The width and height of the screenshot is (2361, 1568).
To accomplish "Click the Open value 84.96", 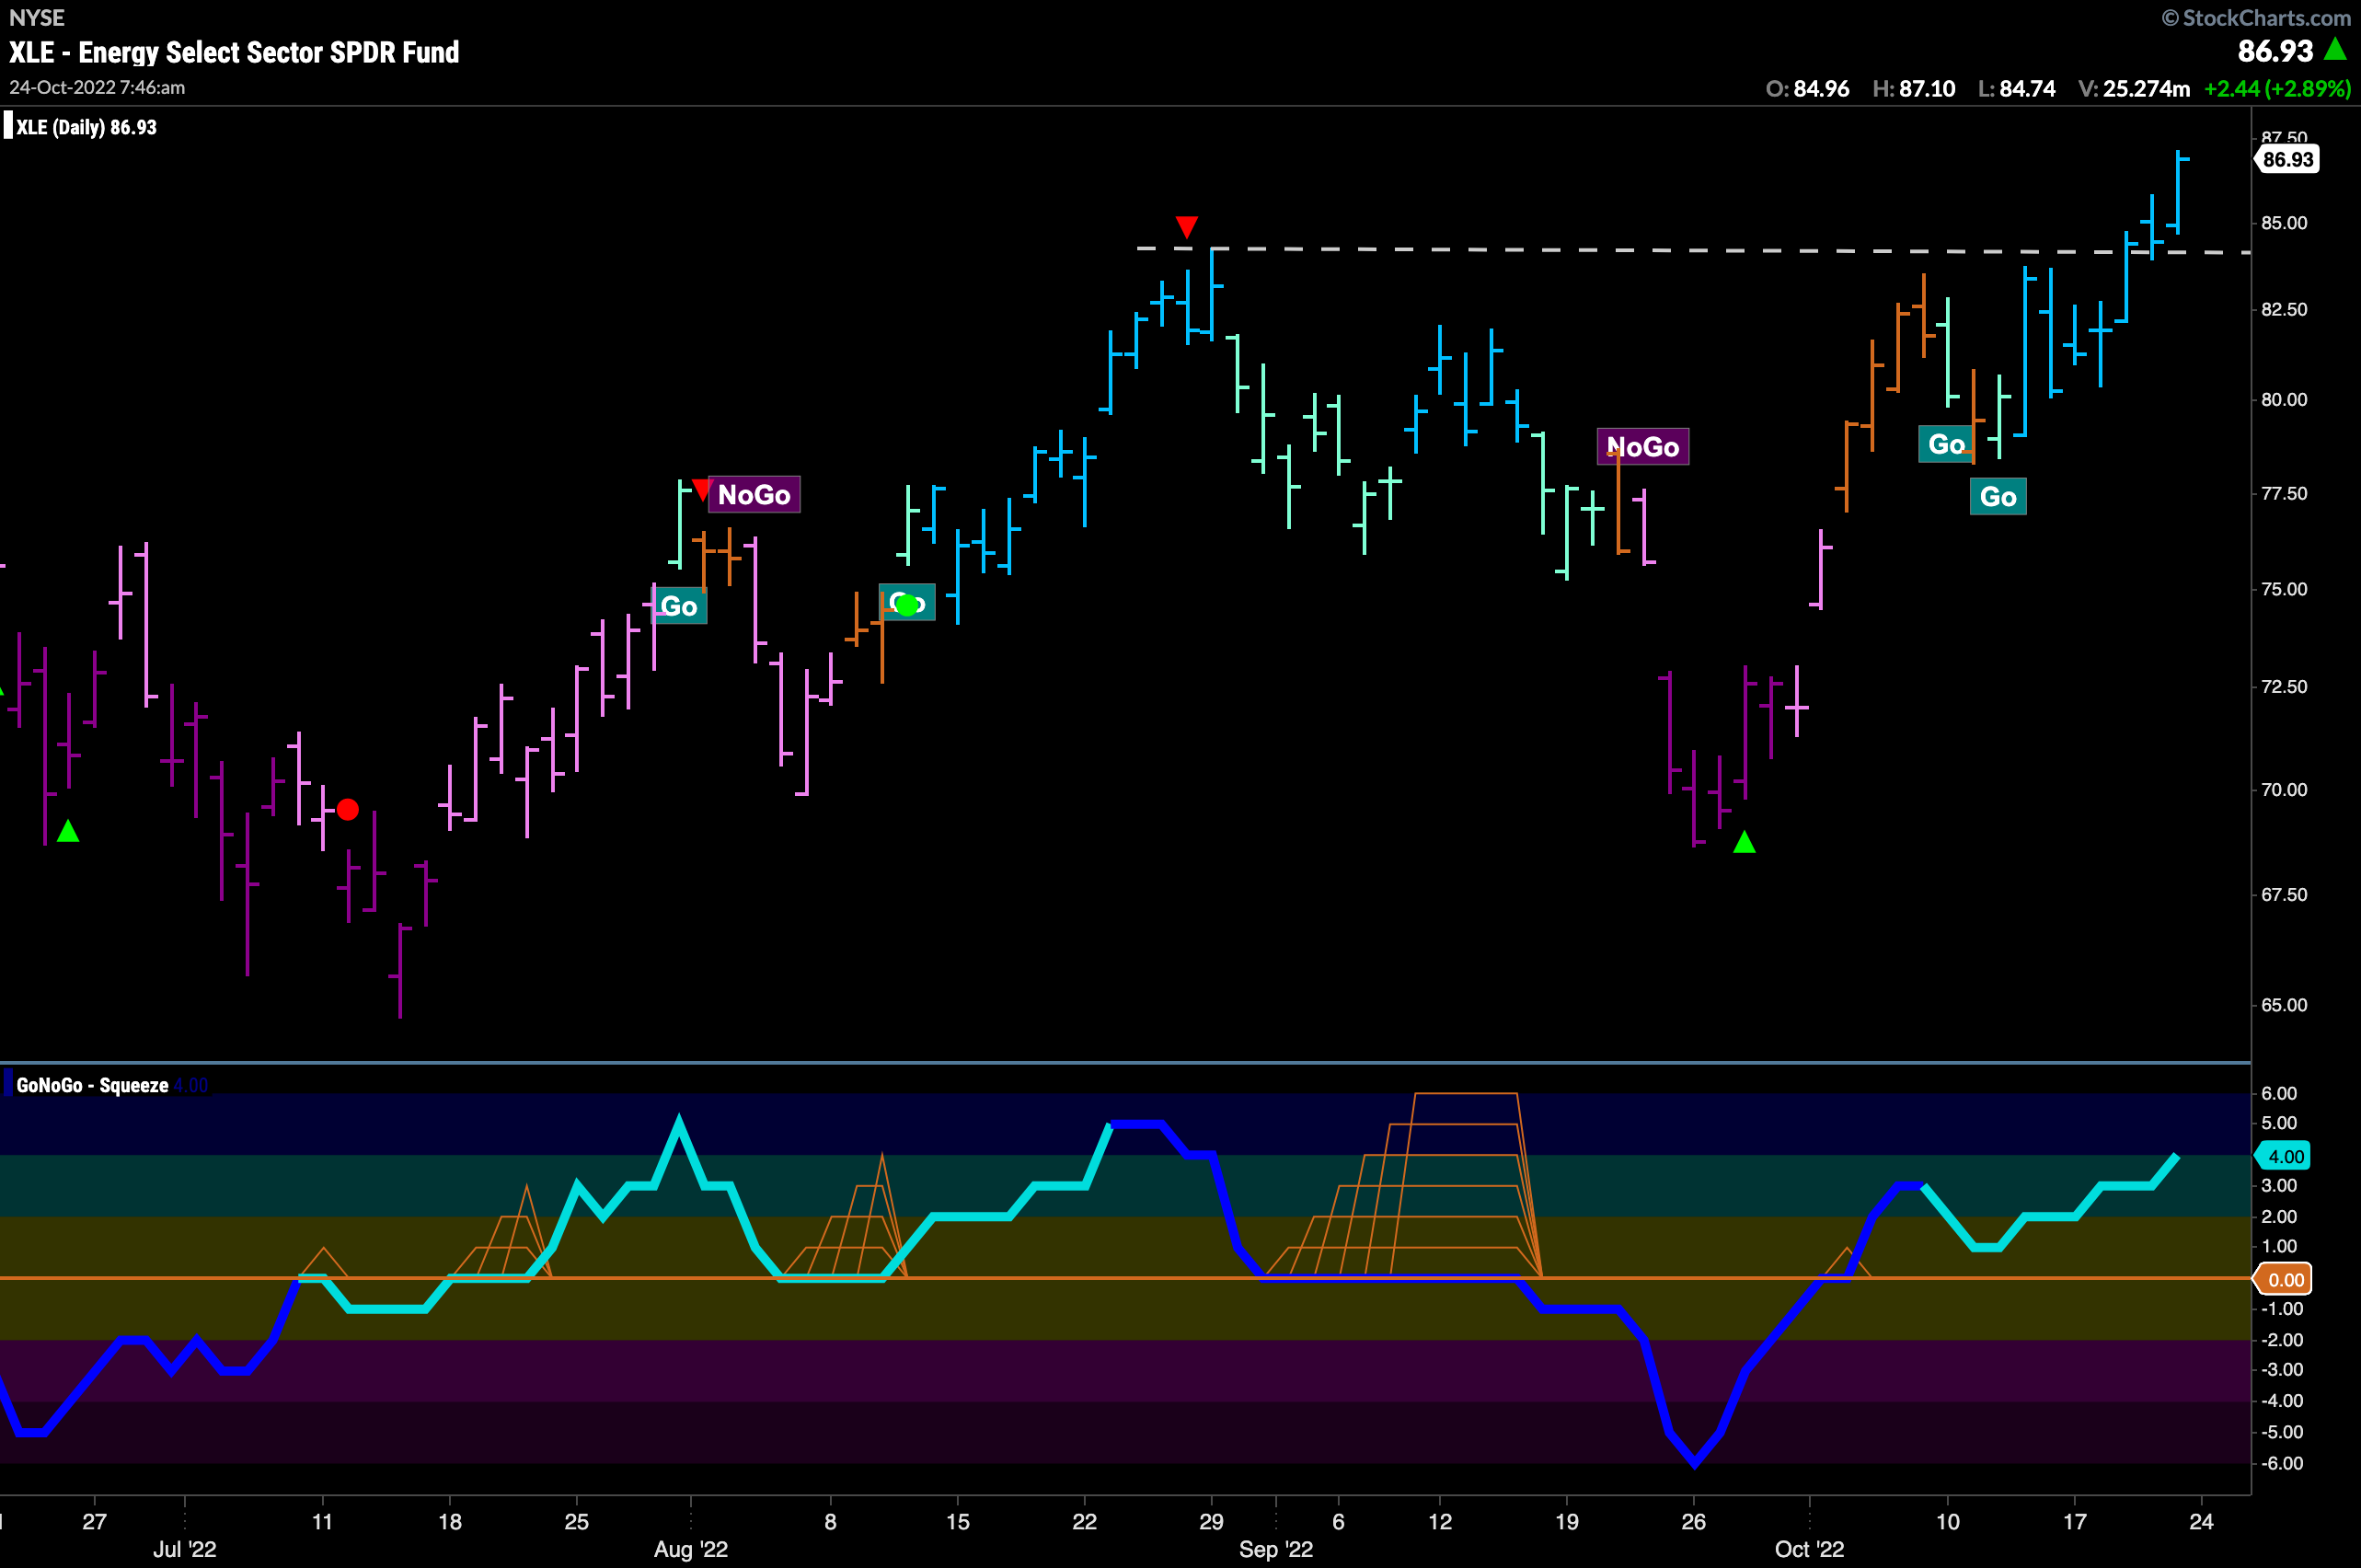I will point(1821,88).
